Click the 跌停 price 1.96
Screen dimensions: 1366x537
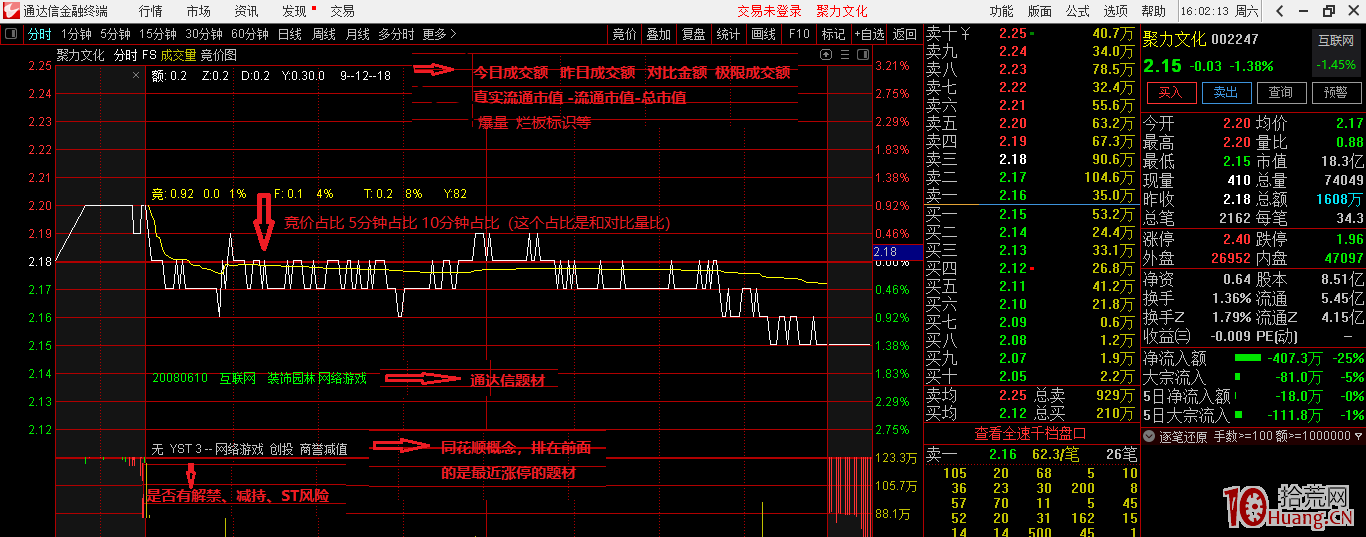tap(1349, 239)
